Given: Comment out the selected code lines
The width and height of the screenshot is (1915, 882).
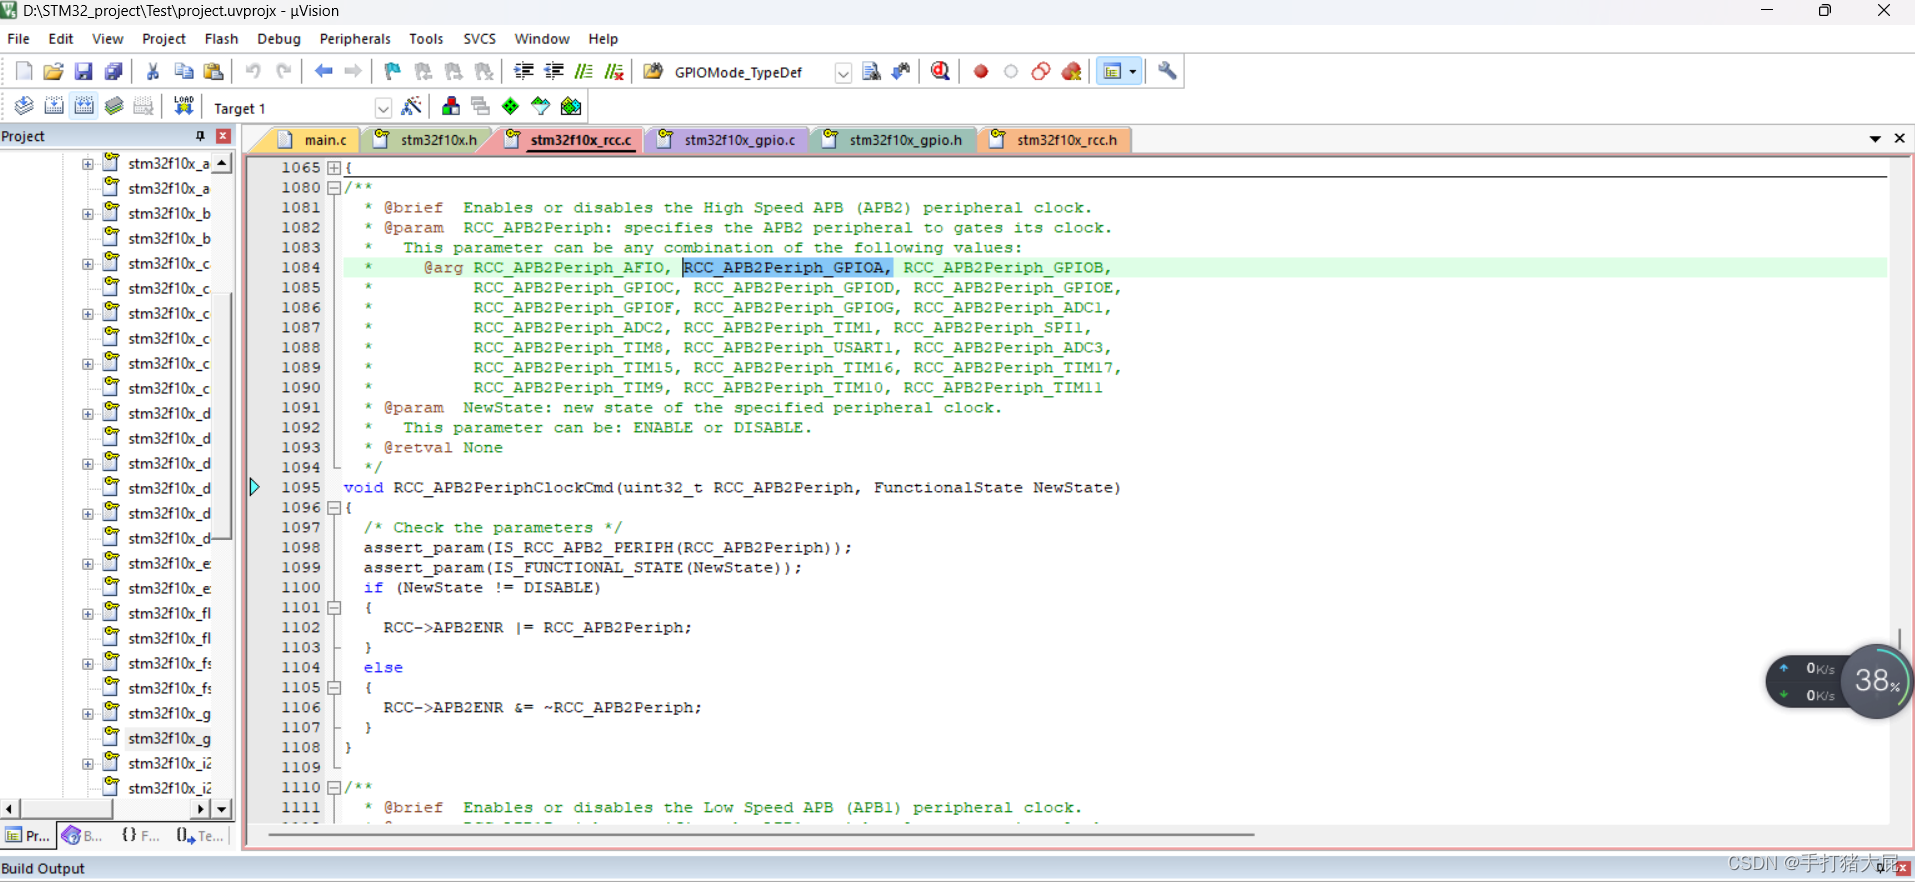Looking at the screenshot, I should tap(584, 71).
